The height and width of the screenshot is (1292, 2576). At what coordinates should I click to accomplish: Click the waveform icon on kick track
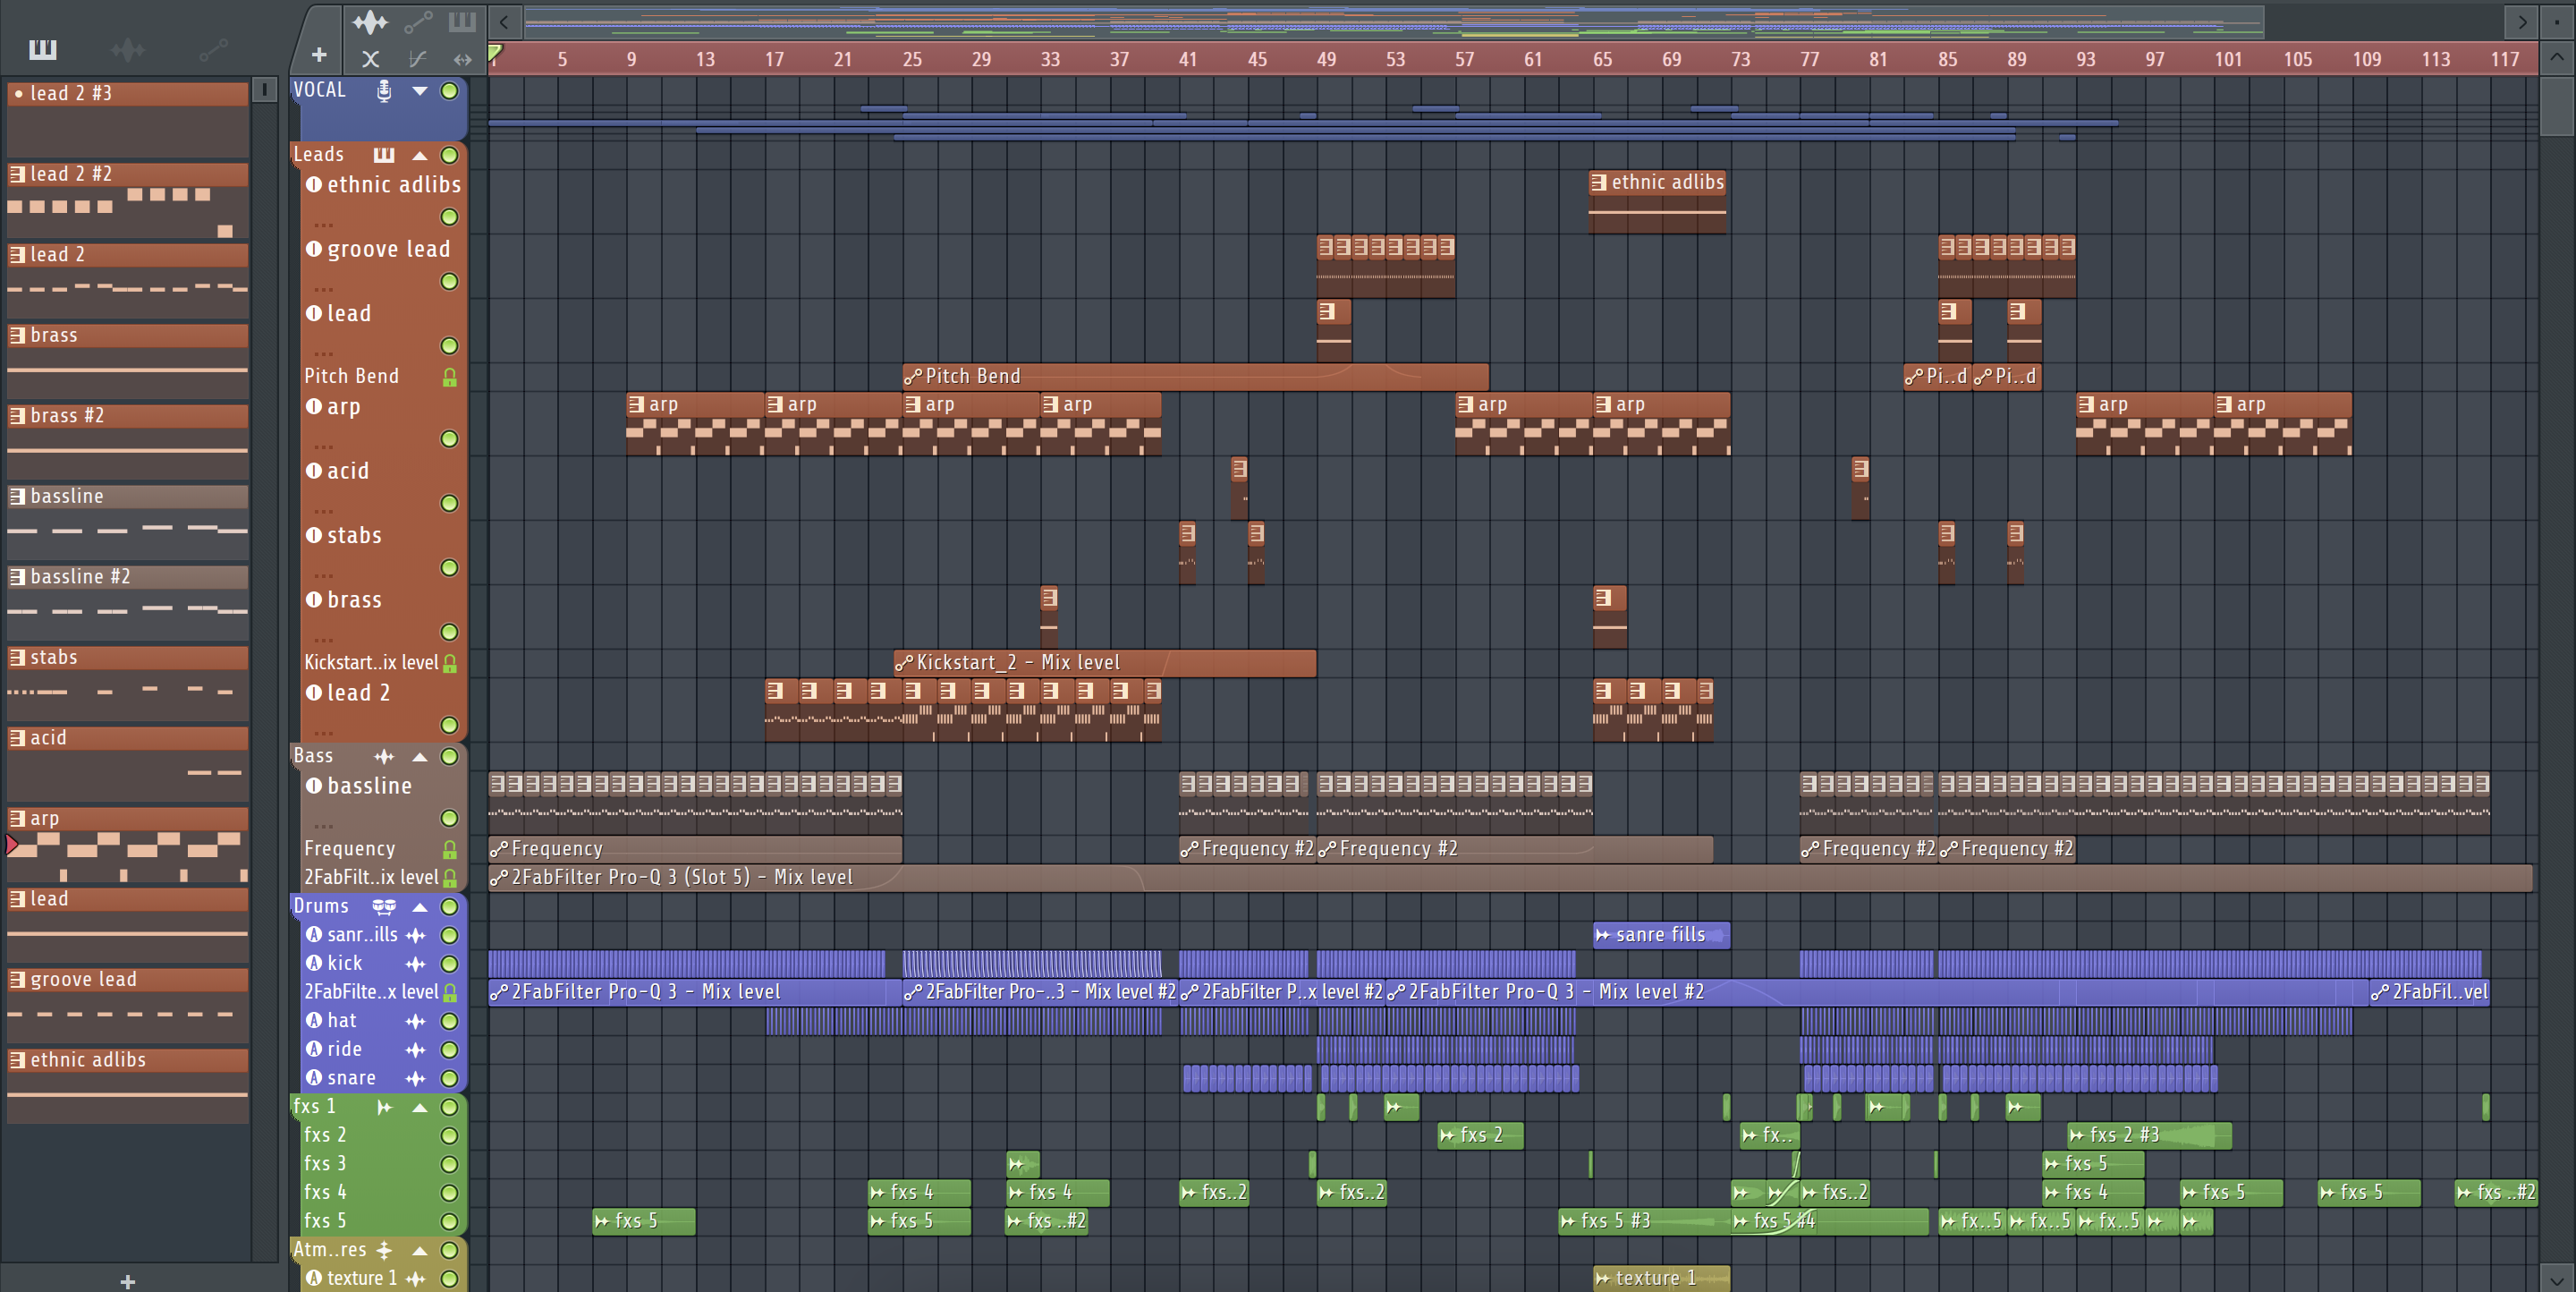[x=416, y=964]
